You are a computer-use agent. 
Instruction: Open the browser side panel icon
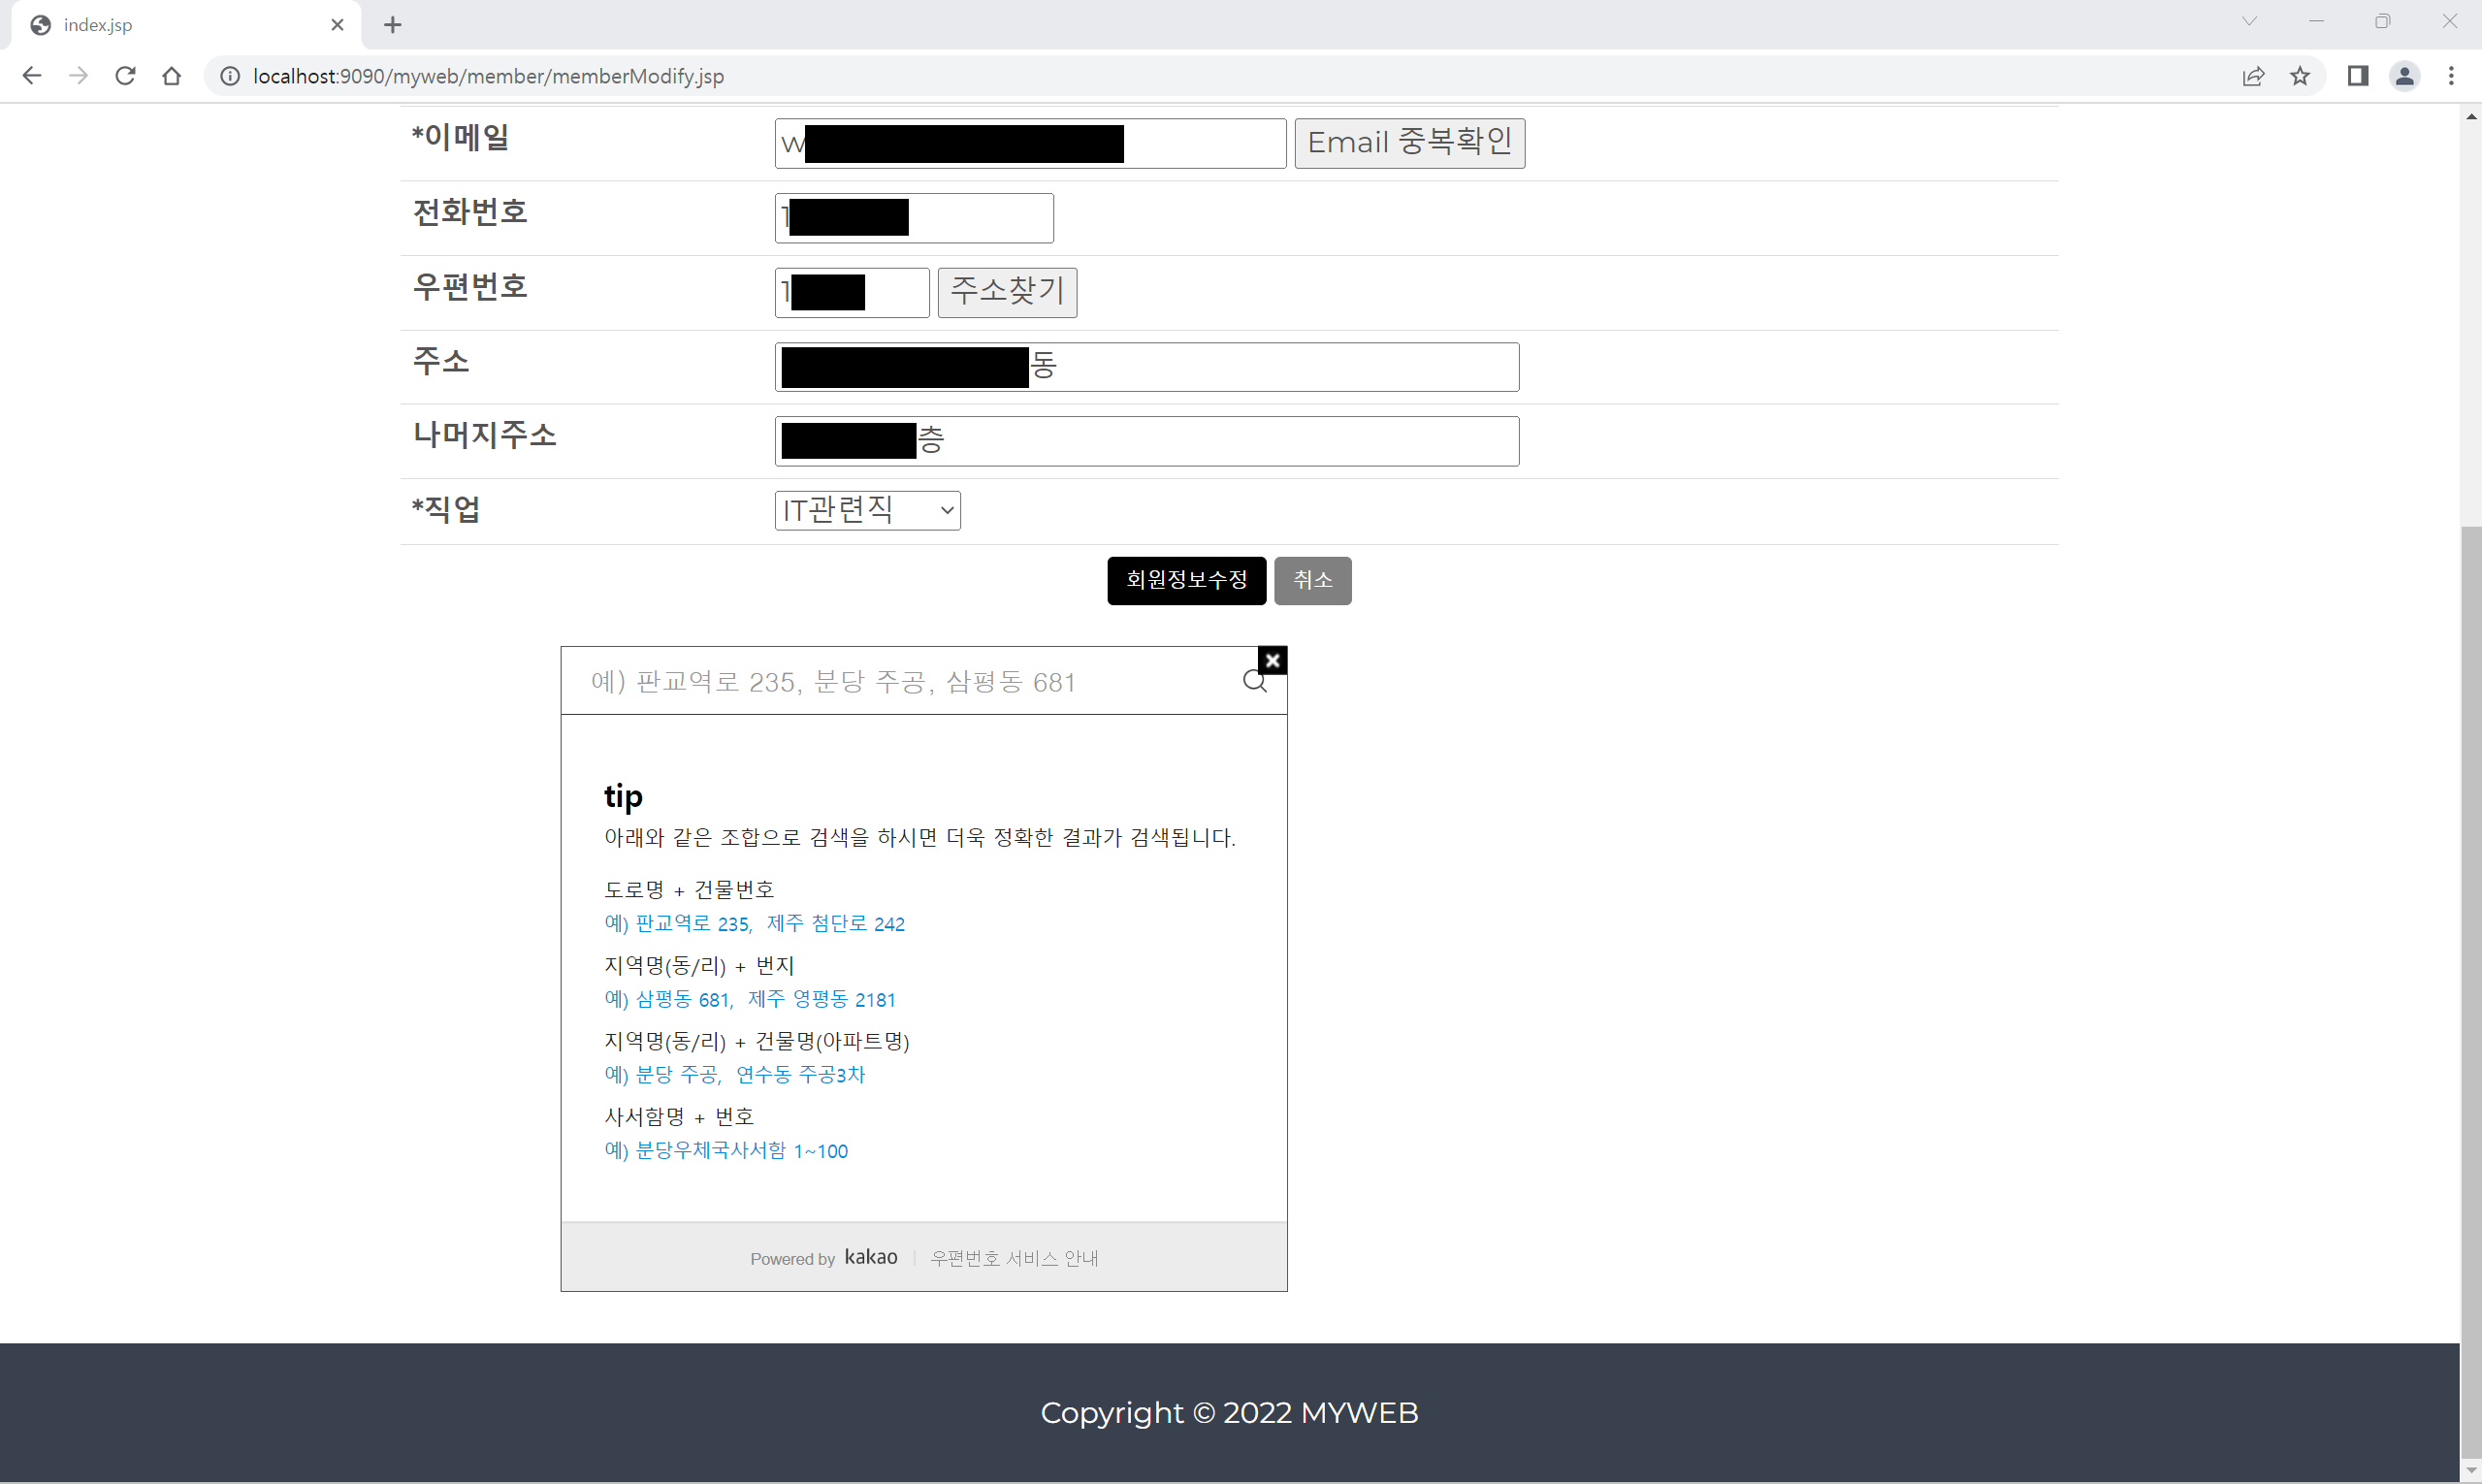point(2358,76)
